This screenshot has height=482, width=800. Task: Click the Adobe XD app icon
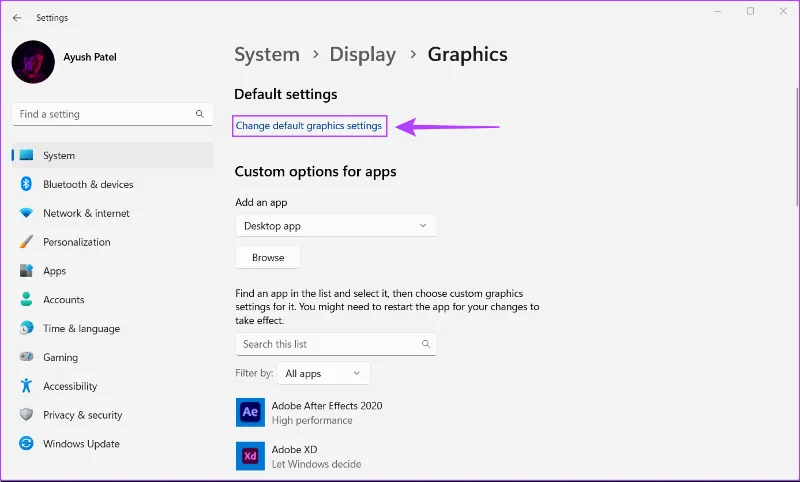(x=250, y=456)
